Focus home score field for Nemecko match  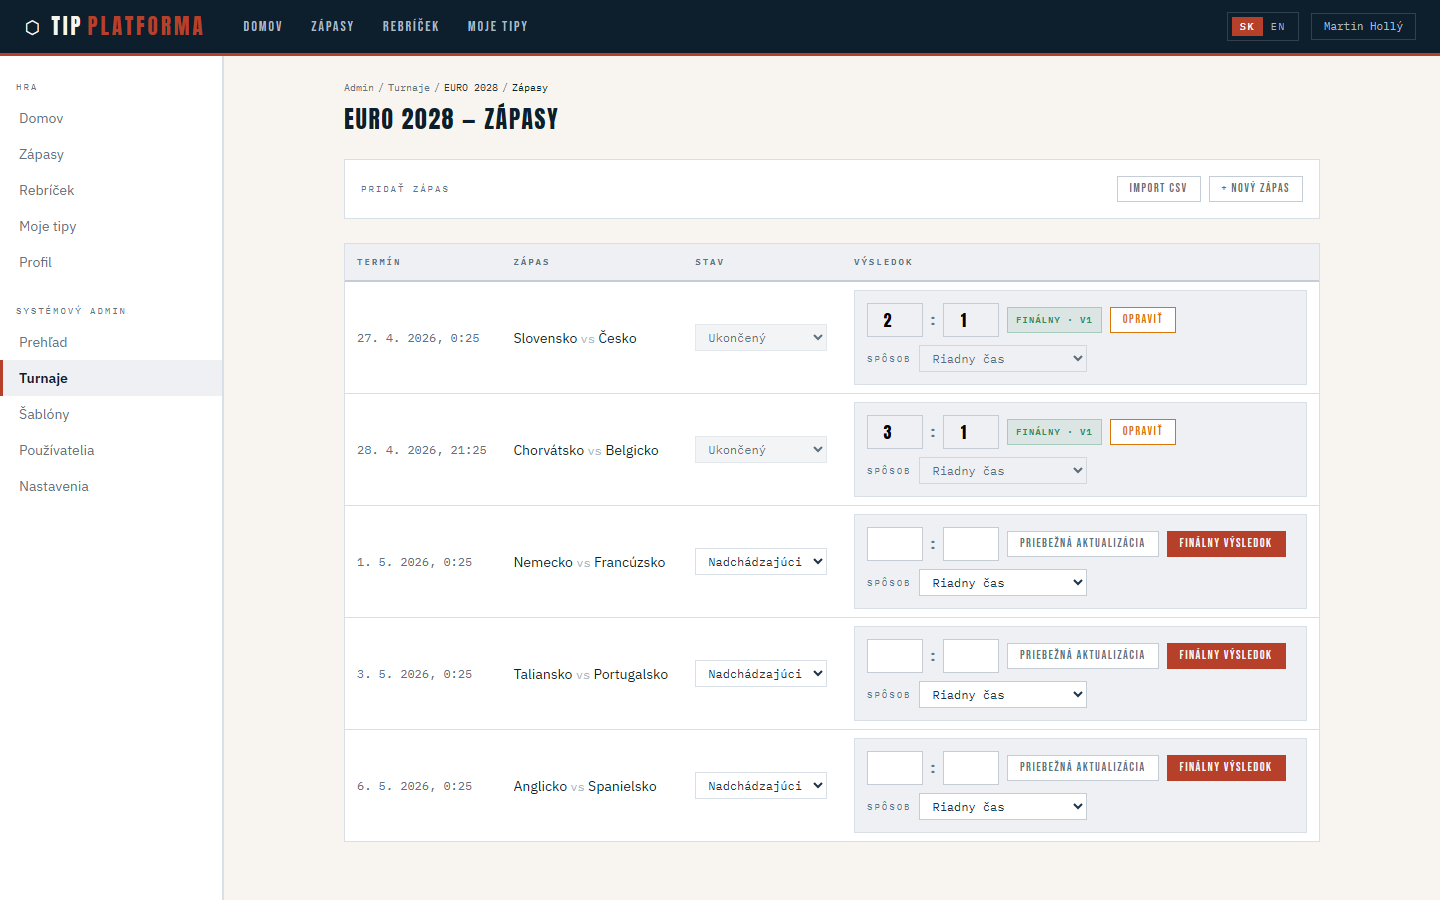click(x=894, y=544)
